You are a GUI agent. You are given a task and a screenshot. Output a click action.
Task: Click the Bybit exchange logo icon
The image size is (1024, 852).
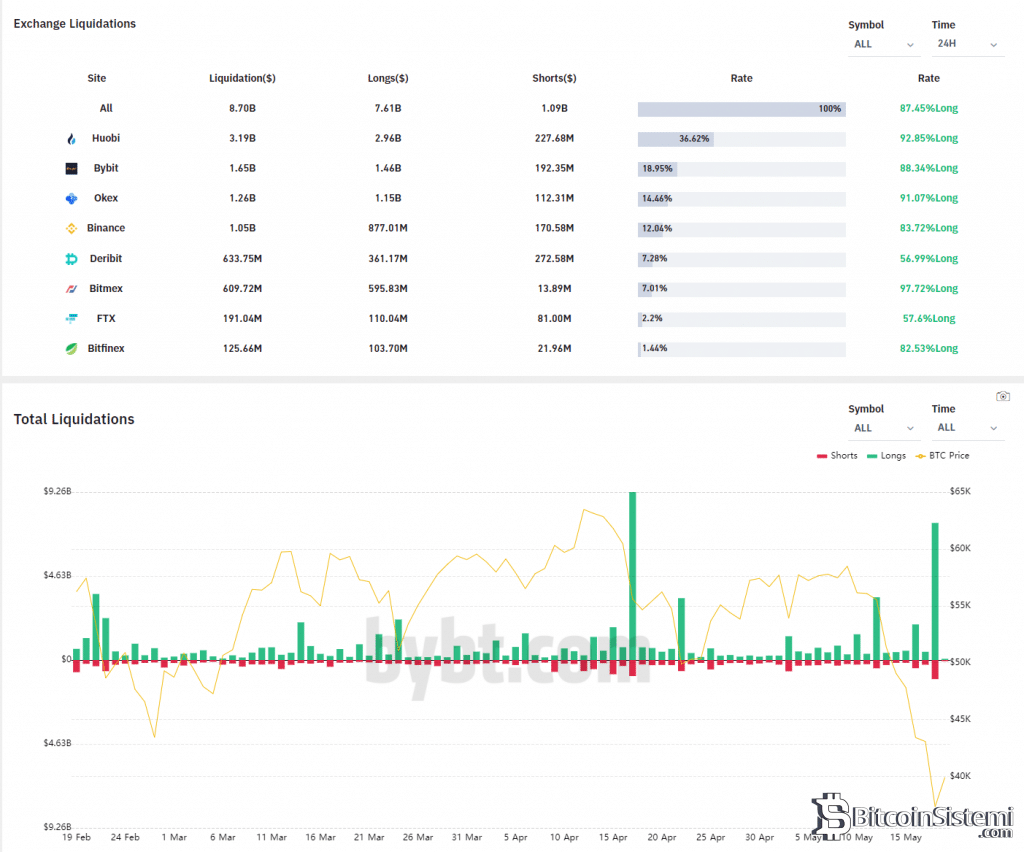point(71,169)
